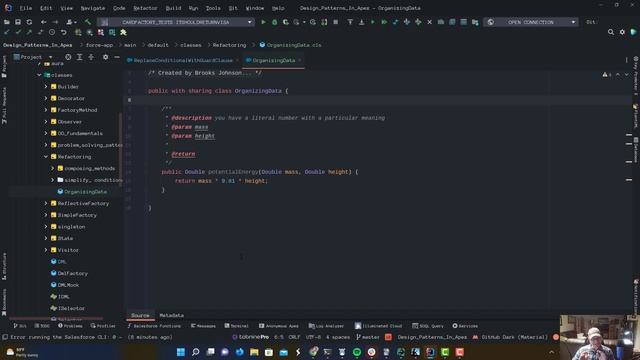Expand the FactoryMethod folder

click(46, 110)
